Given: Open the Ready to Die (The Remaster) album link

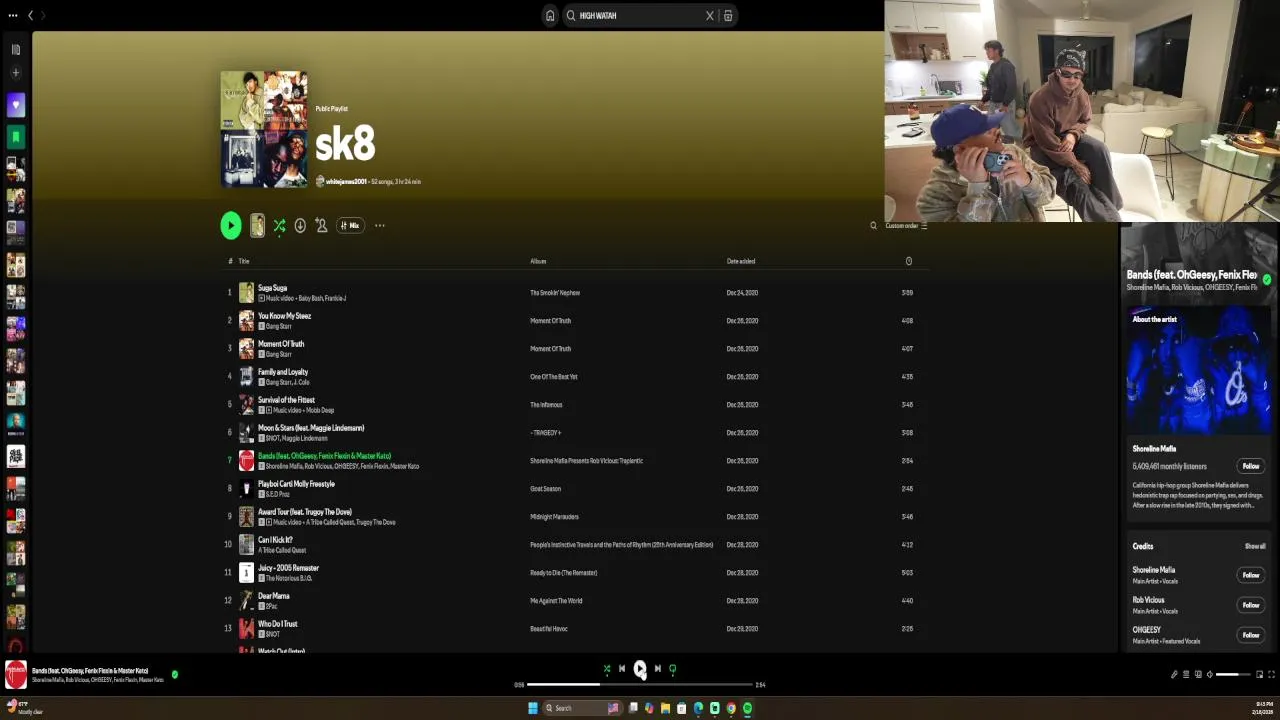Looking at the screenshot, I should (563, 573).
